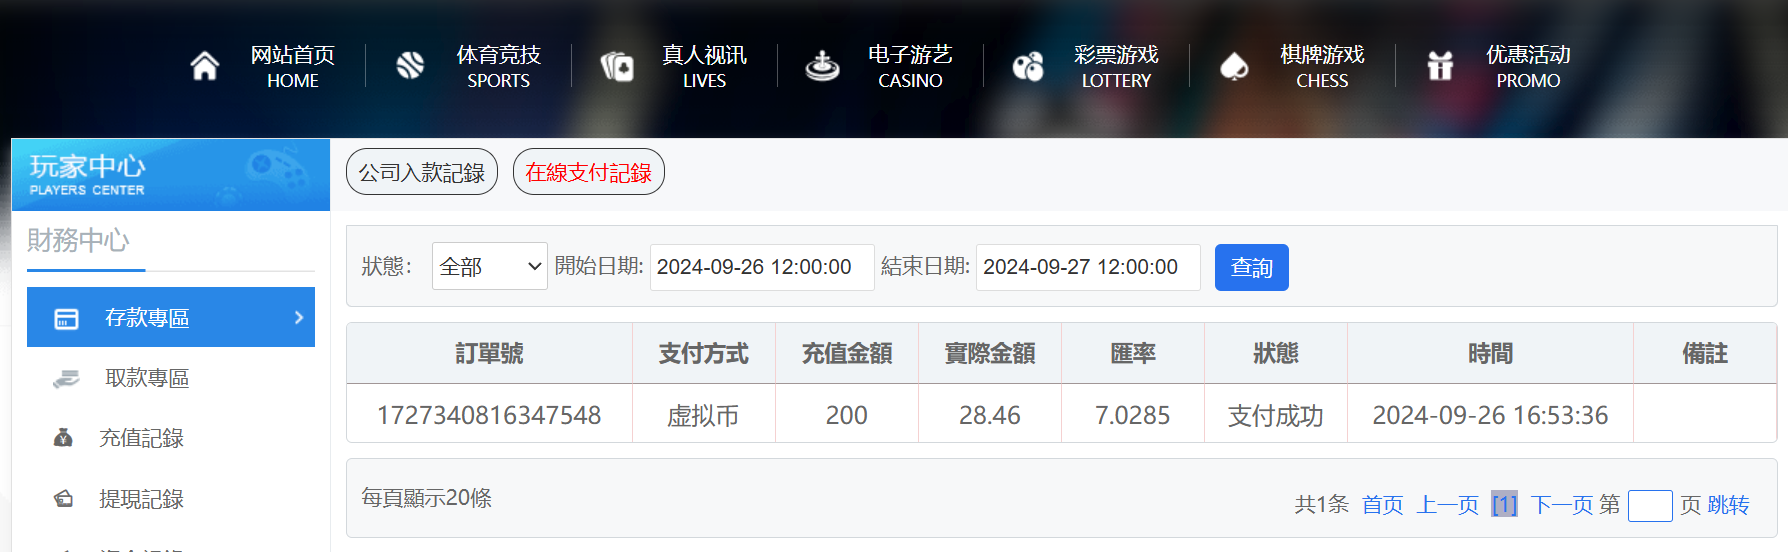The height and width of the screenshot is (552, 1788).
Task: Click the 首页 first page link
Action: pos(1382,505)
